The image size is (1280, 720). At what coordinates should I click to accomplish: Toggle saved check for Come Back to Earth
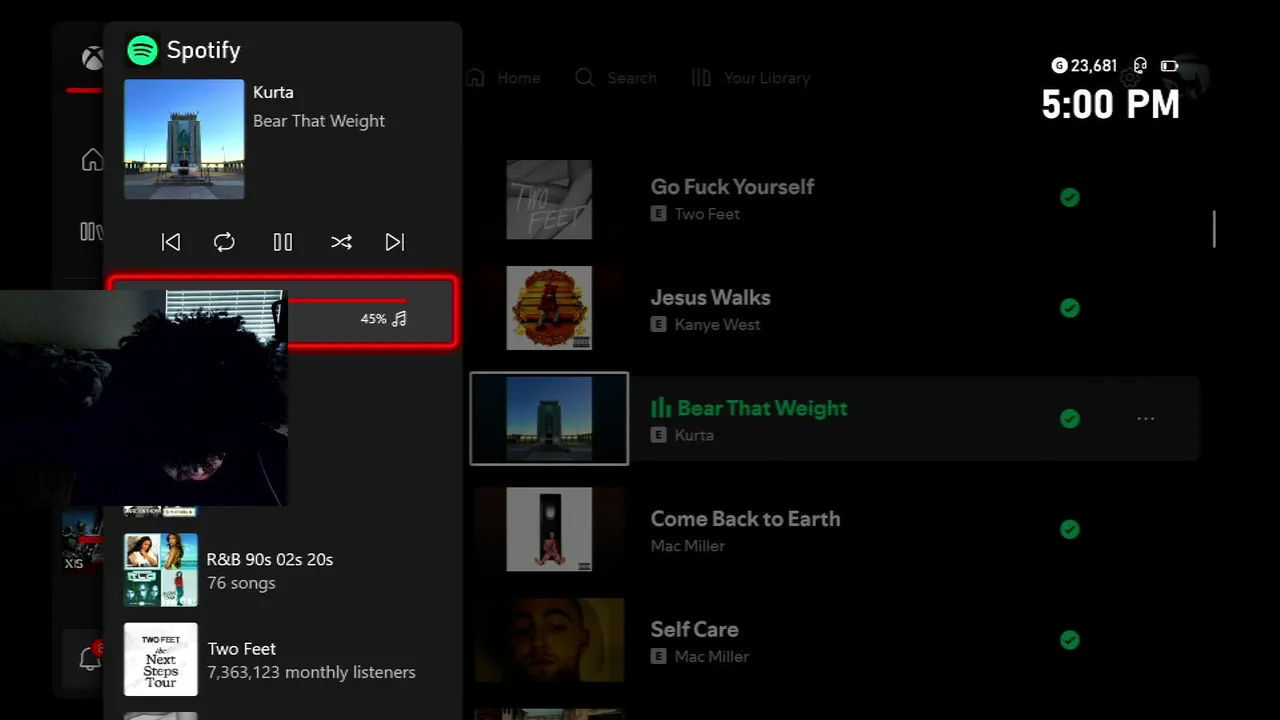click(1070, 529)
